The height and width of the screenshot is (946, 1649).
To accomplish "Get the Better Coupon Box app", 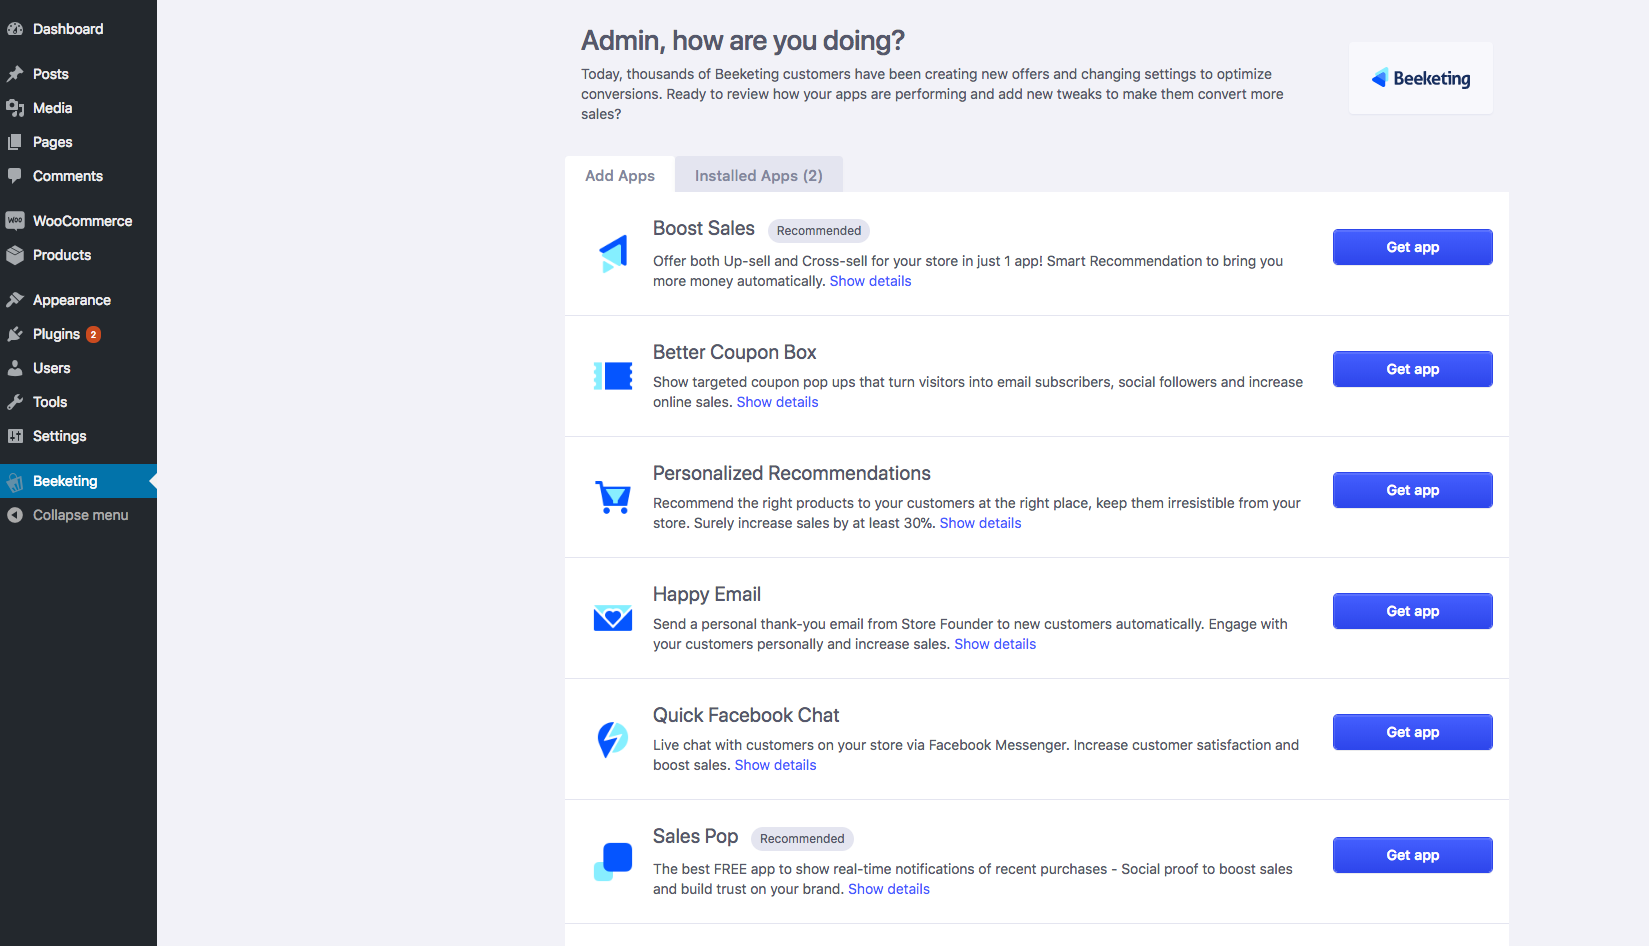I will point(1412,369).
